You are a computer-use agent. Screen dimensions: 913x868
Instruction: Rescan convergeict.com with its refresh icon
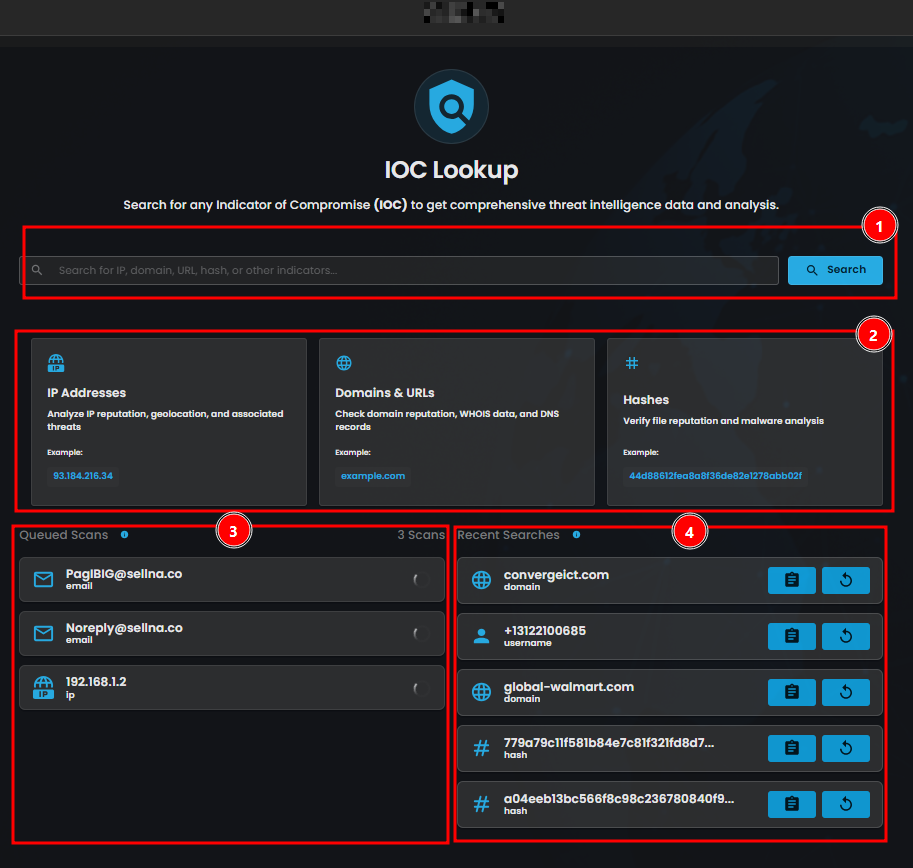846,580
